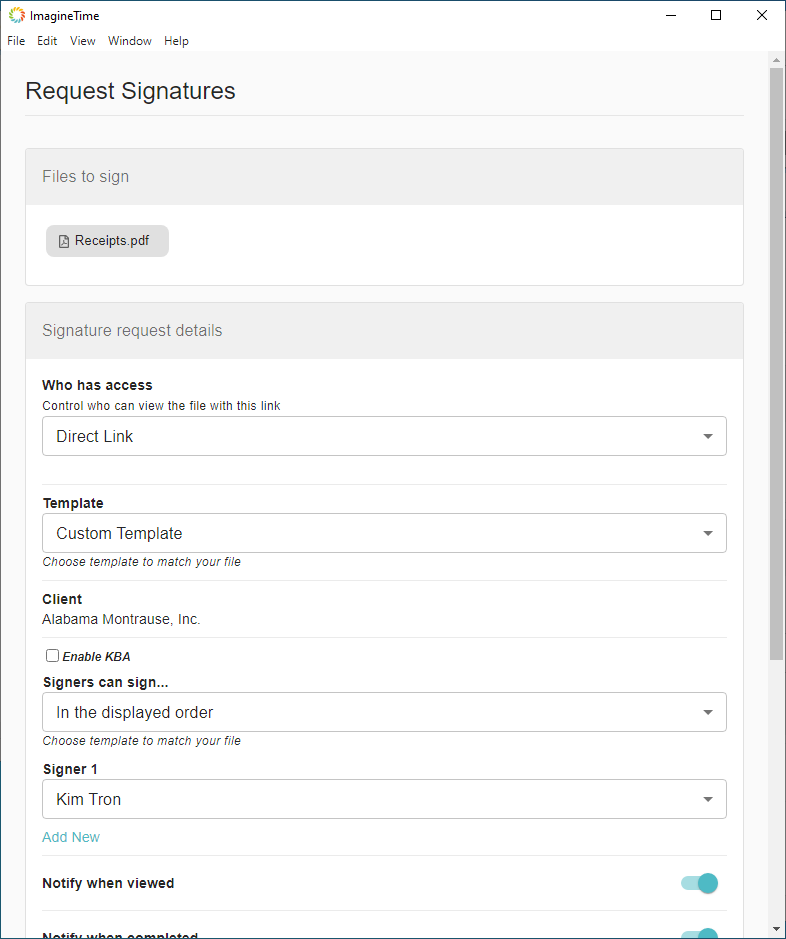The image size is (786, 939).
Task: Click the Who has access dropdown arrow
Action: [708, 437]
